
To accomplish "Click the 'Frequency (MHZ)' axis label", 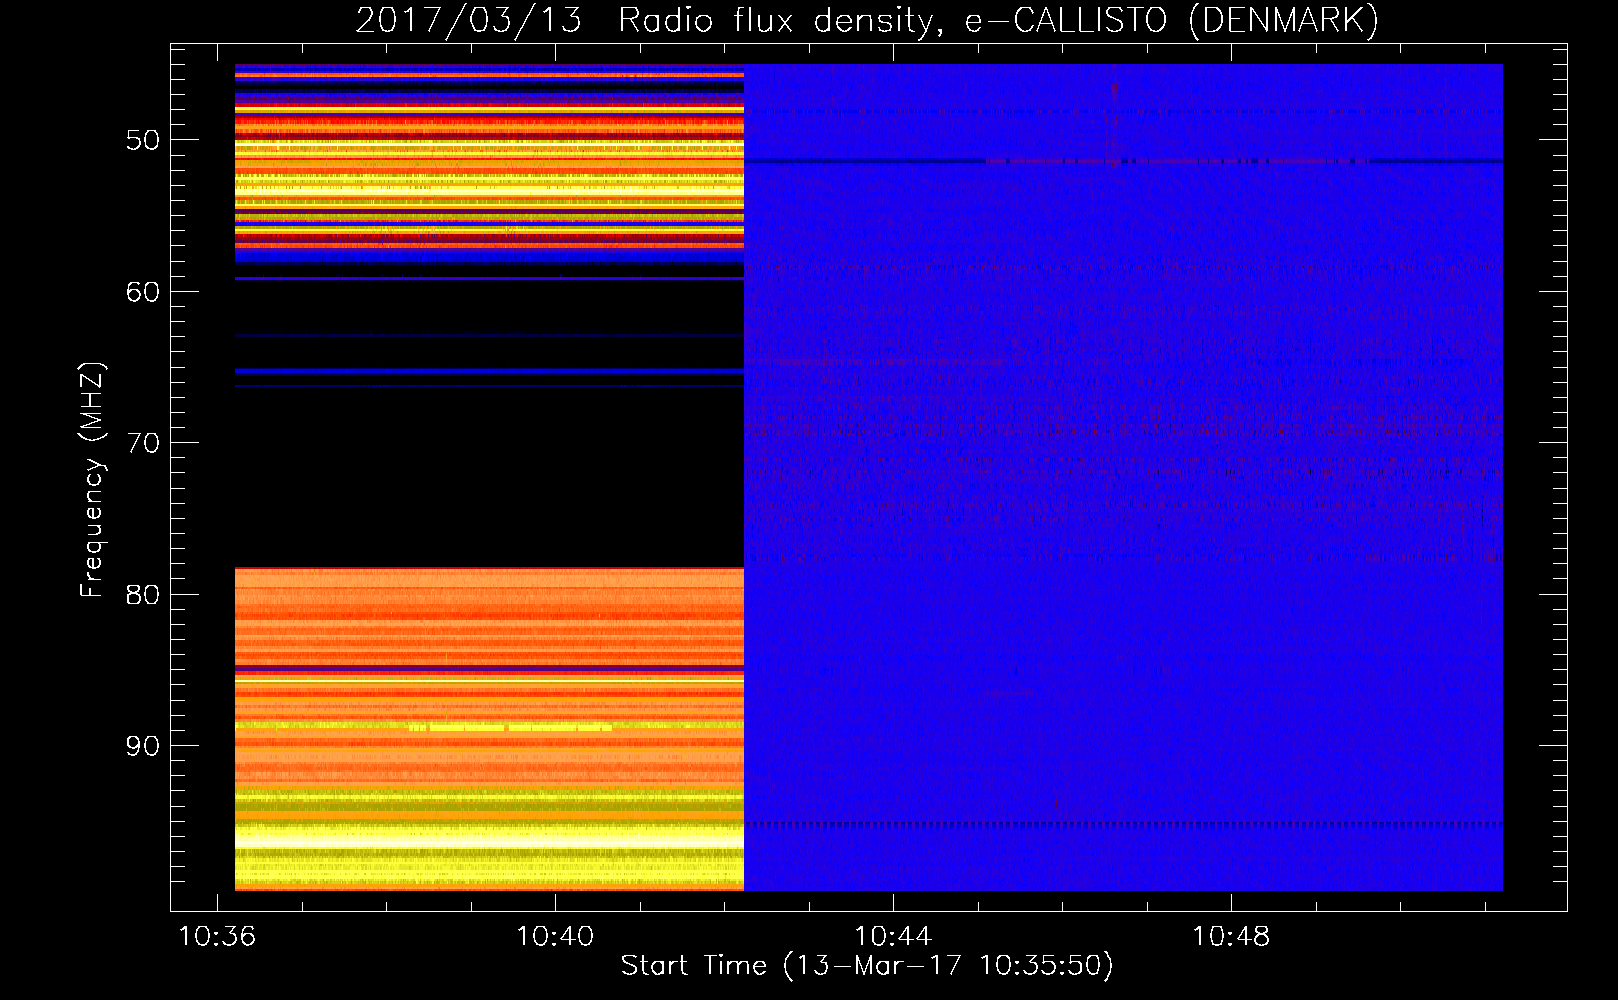I will coord(92,480).
